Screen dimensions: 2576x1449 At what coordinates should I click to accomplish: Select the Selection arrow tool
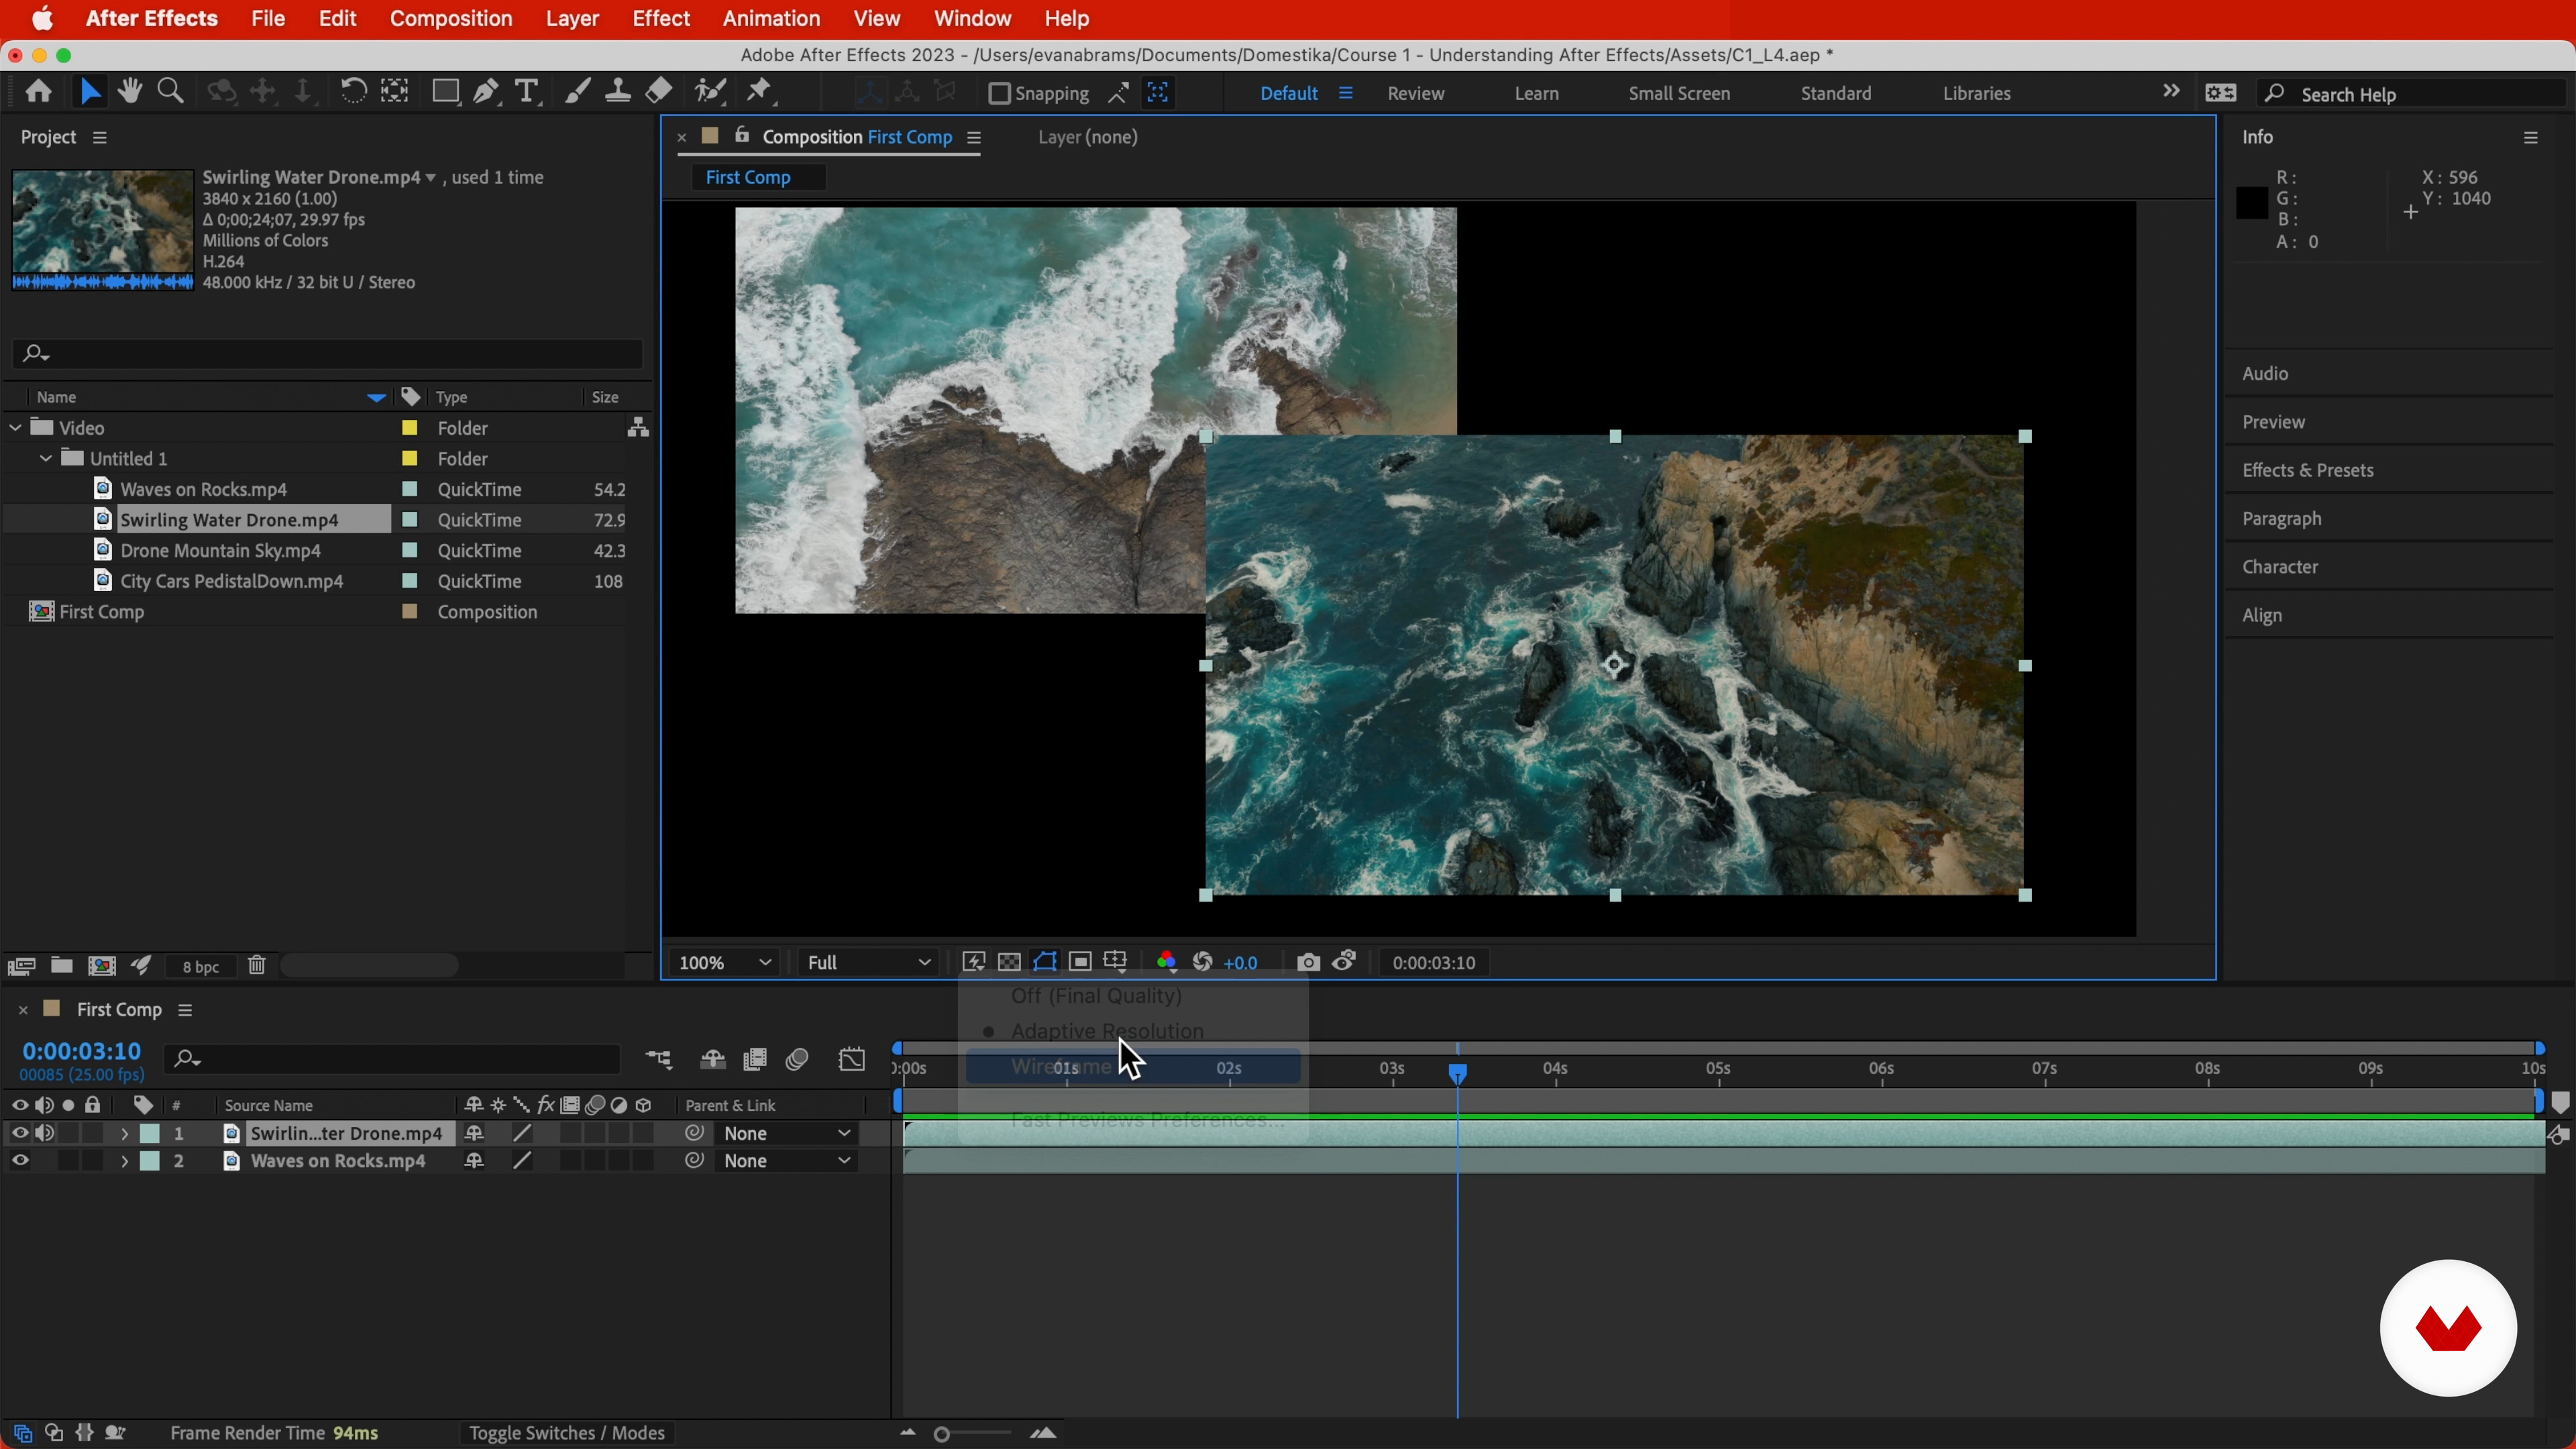pyautogui.click(x=90, y=92)
